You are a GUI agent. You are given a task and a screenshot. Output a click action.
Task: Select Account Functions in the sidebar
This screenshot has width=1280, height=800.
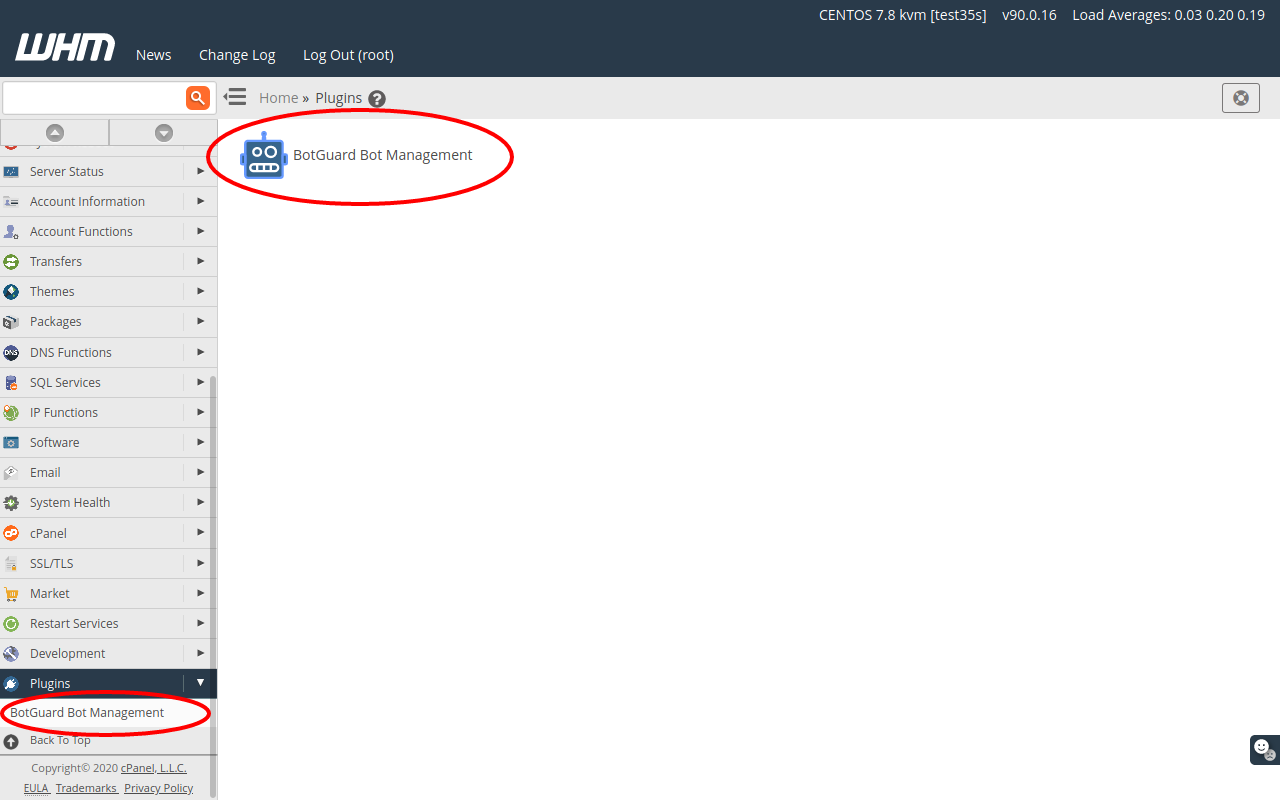click(81, 232)
